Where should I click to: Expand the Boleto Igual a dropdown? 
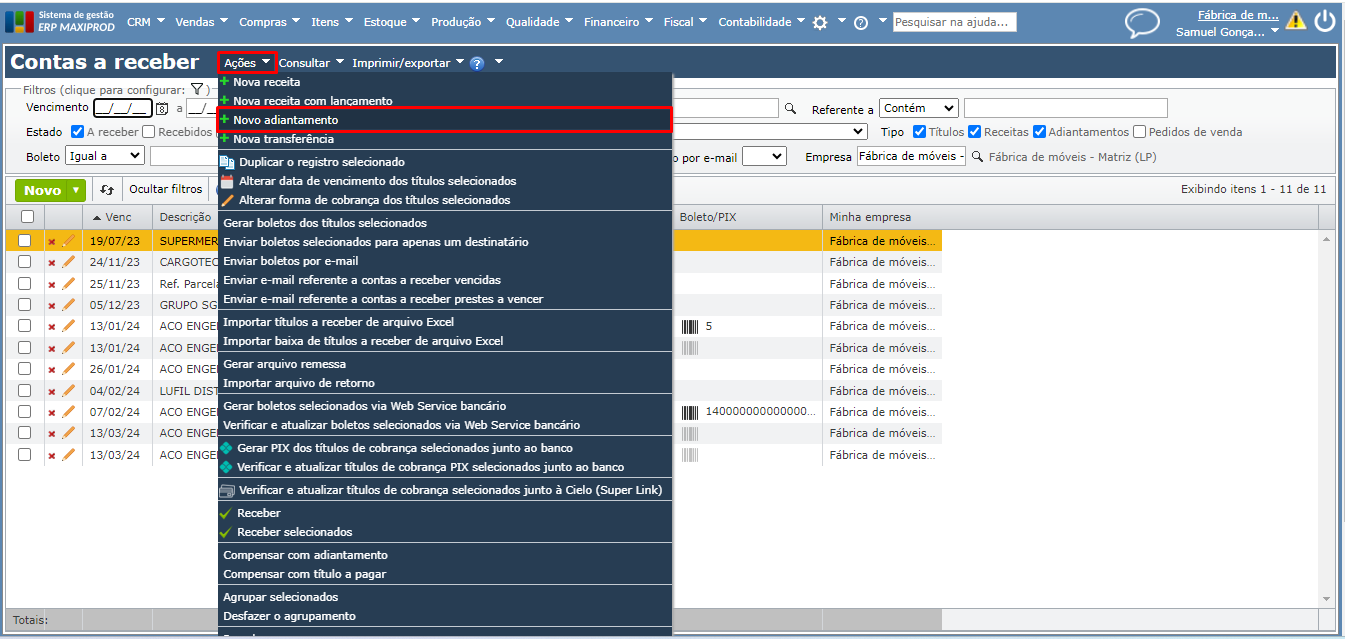[104, 156]
